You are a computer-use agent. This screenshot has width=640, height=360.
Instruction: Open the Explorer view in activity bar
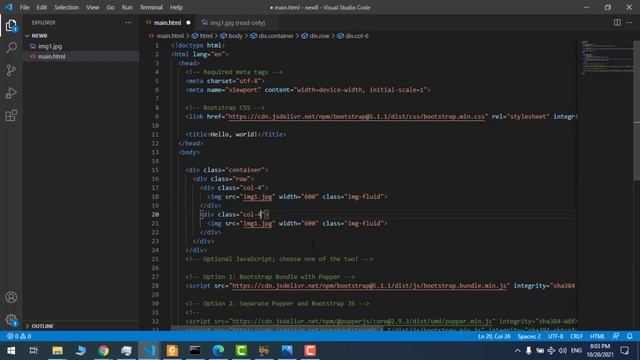pyautogui.click(x=11, y=26)
